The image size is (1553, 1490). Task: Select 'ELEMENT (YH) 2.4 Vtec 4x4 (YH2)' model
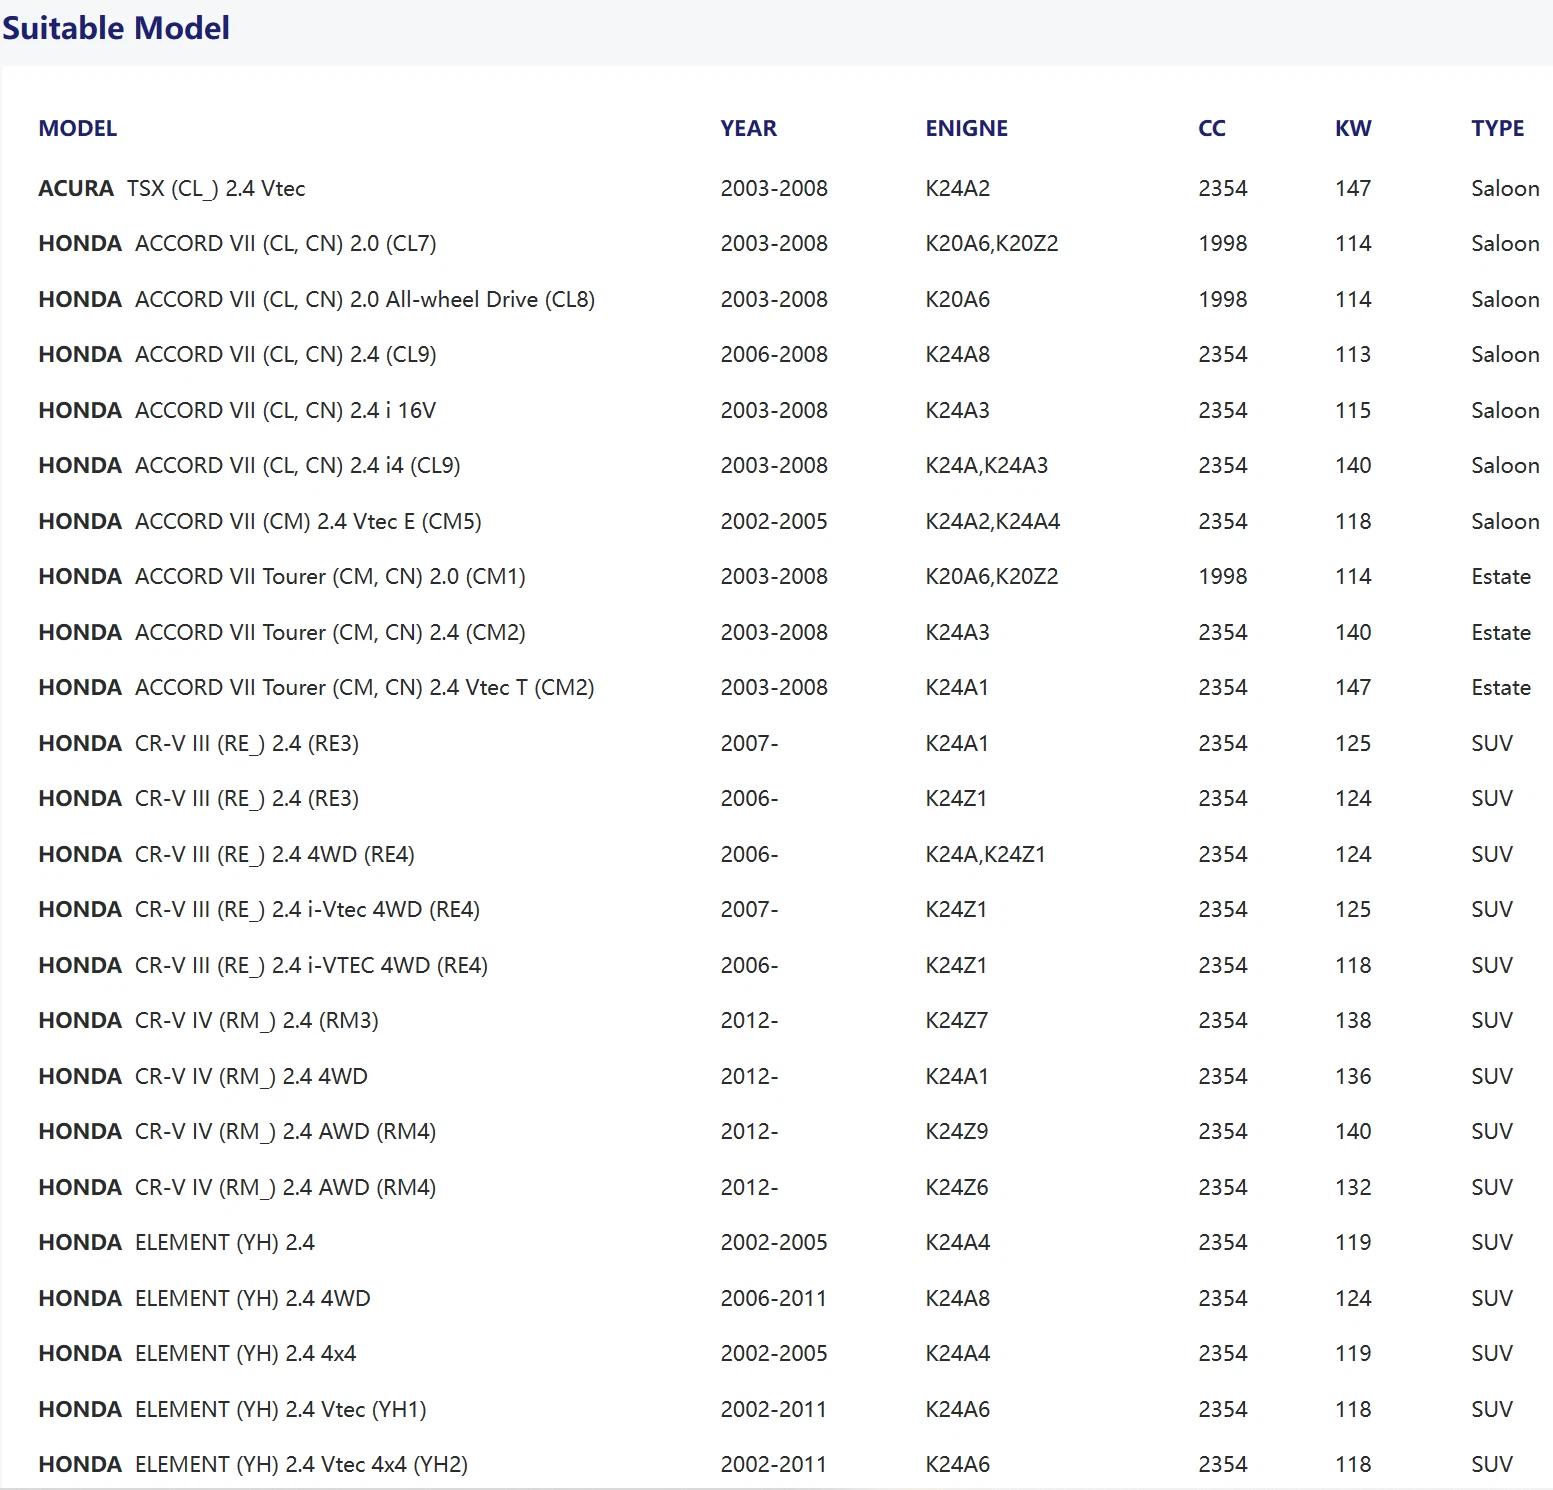pos(253,1464)
